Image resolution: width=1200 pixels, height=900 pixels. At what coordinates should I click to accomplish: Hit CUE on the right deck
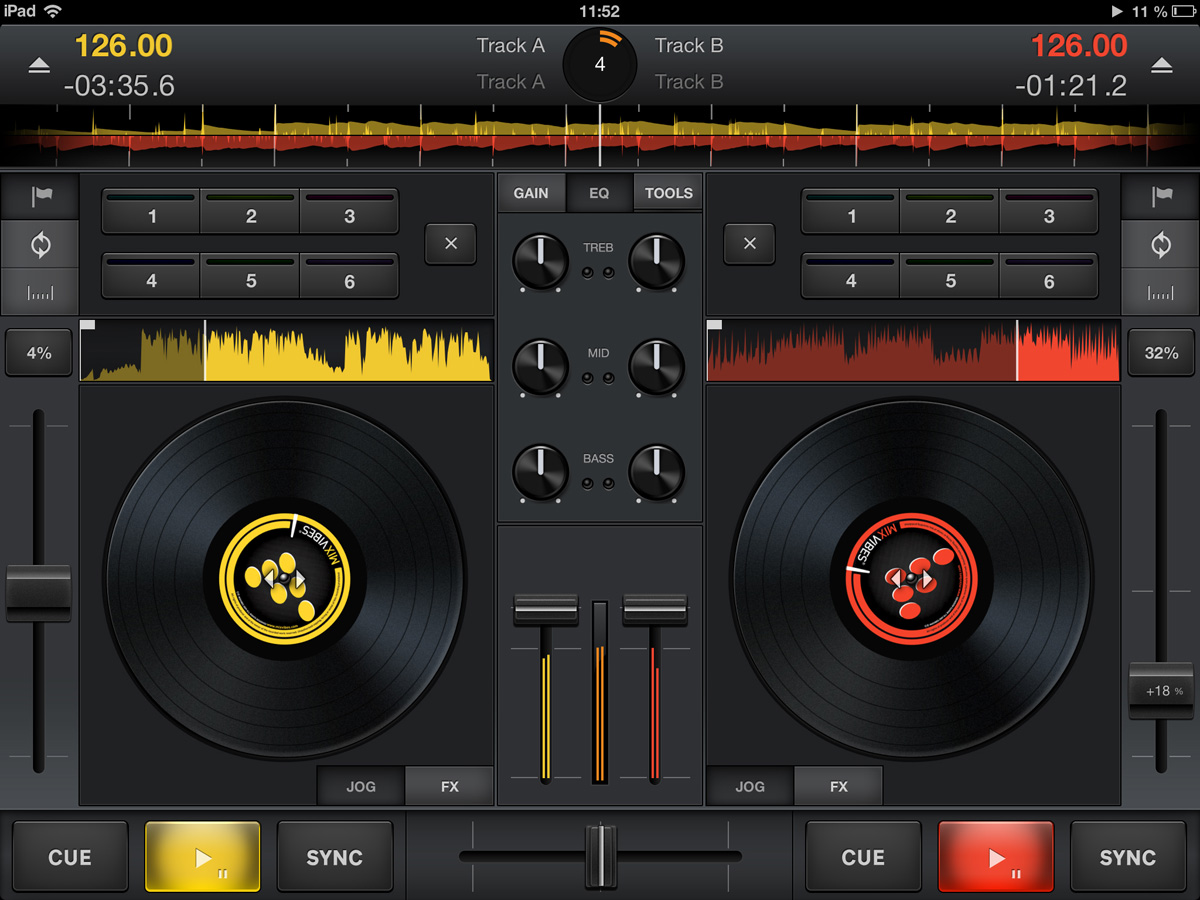click(x=863, y=857)
